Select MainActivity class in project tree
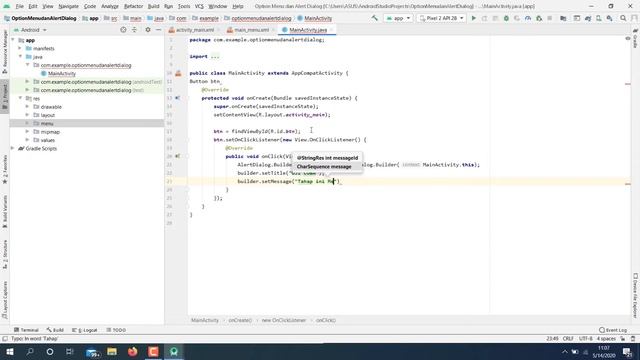This screenshot has width=640, height=360. (62, 73)
